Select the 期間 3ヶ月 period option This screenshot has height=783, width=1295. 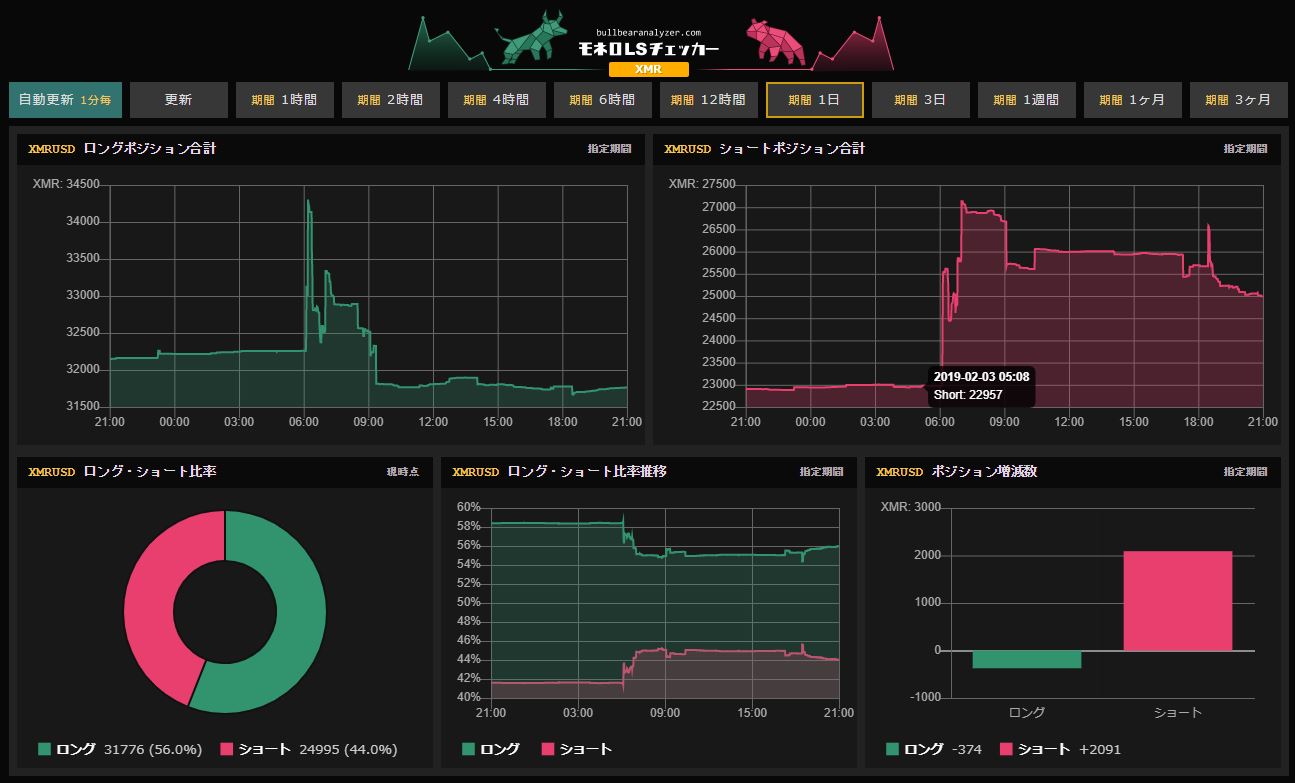pos(1238,99)
